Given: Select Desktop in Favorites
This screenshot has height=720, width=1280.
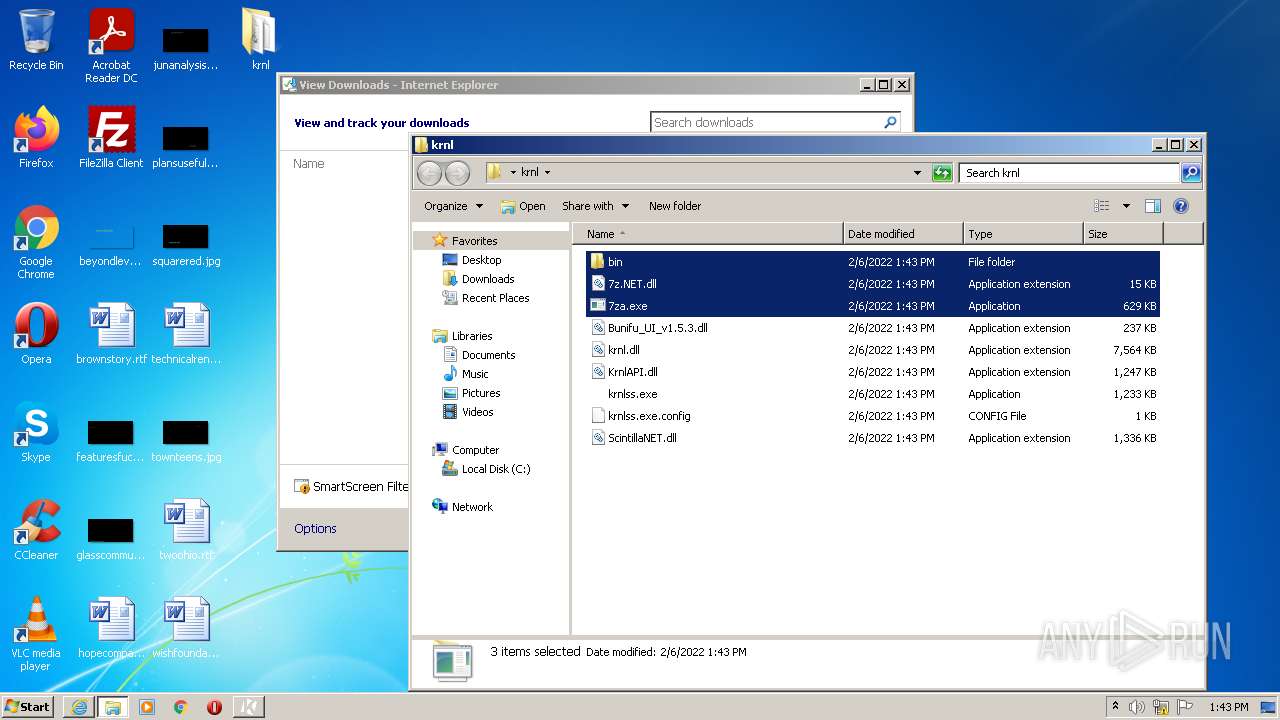Looking at the screenshot, I should pos(481,260).
